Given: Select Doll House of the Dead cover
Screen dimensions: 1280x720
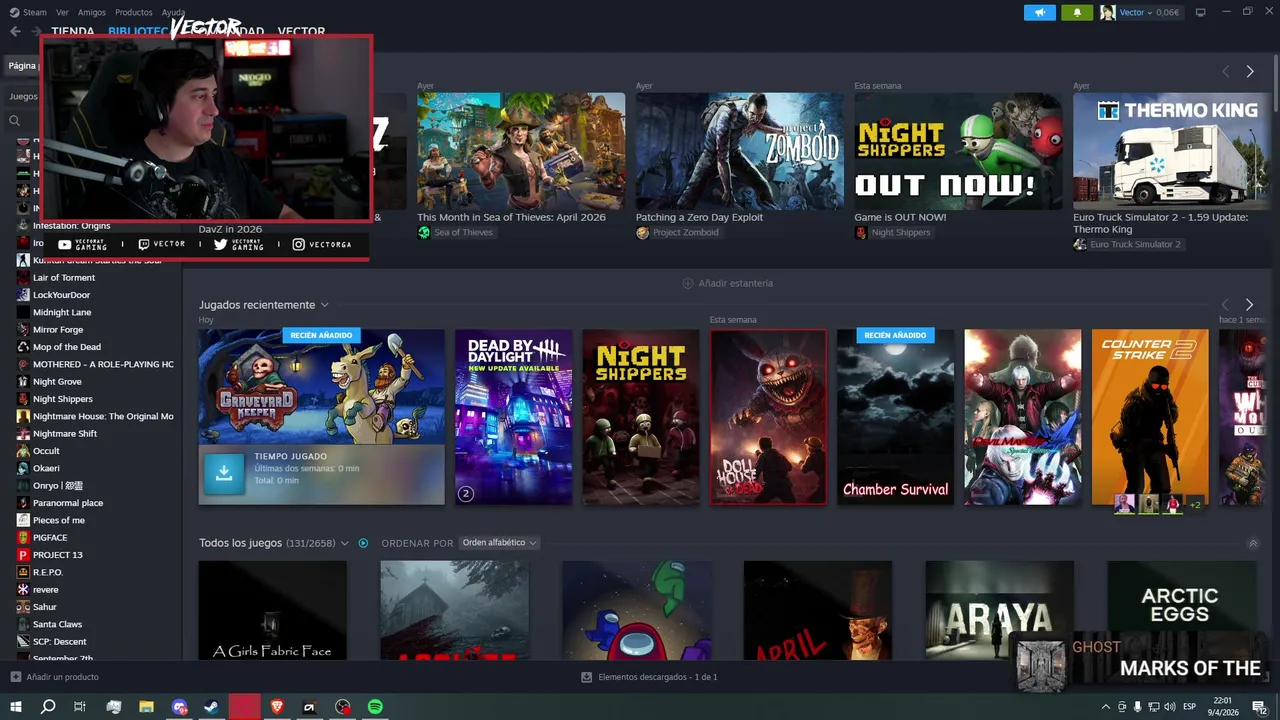Looking at the screenshot, I should (768, 417).
